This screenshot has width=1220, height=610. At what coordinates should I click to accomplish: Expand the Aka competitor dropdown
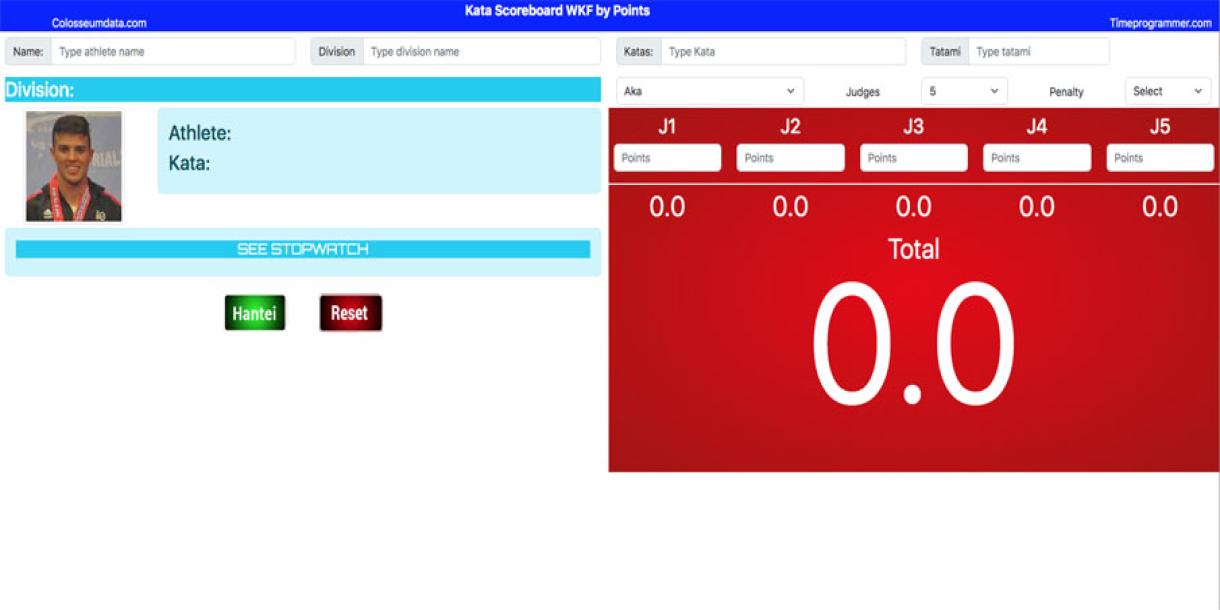point(709,91)
